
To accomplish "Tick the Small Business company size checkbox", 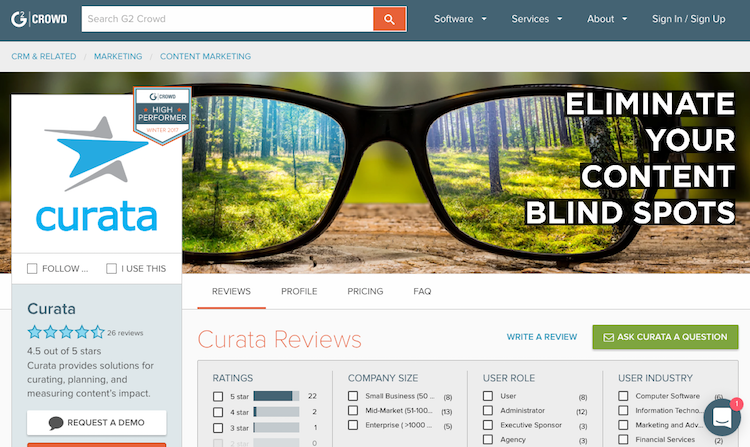I will 353,396.
